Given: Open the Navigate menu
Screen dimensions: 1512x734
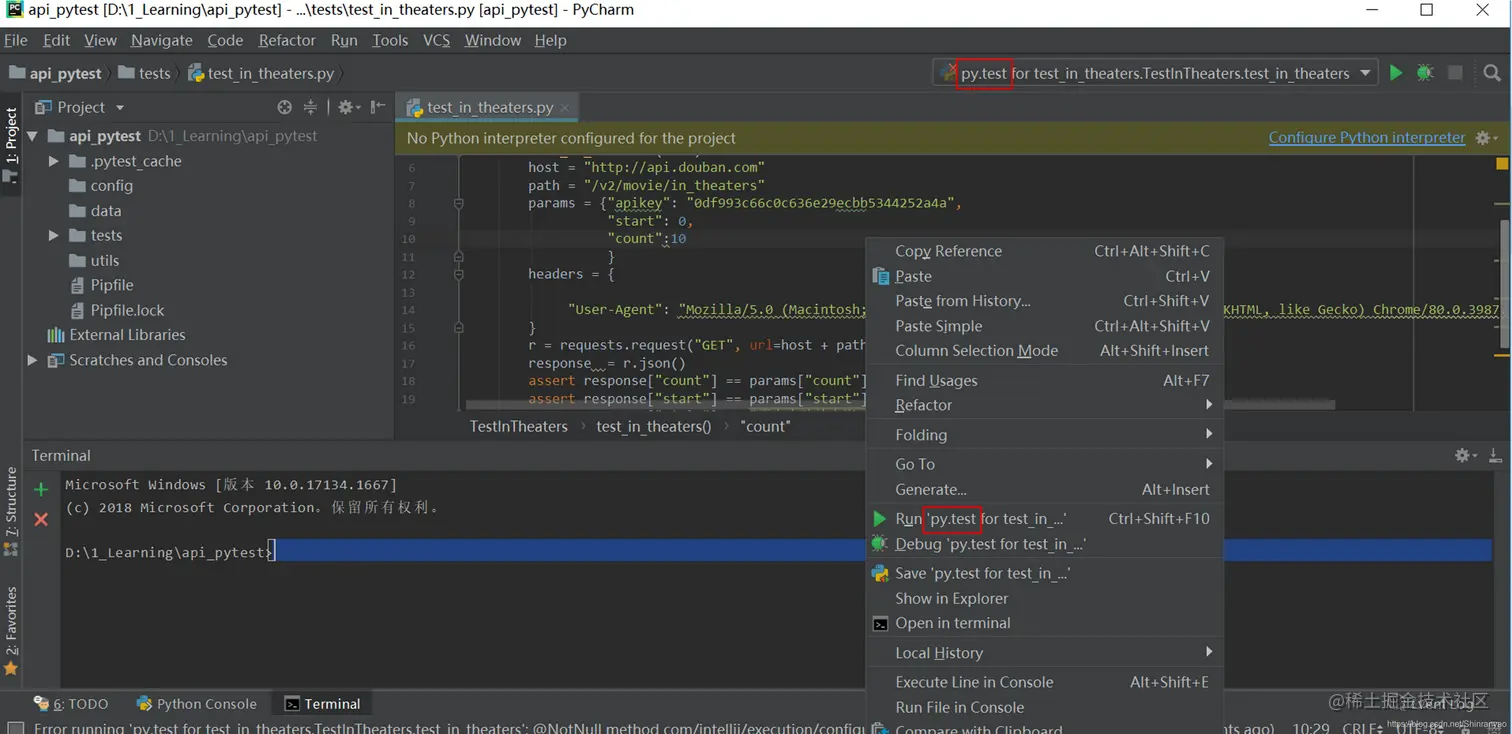Looking at the screenshot, I should click(161, 40).
